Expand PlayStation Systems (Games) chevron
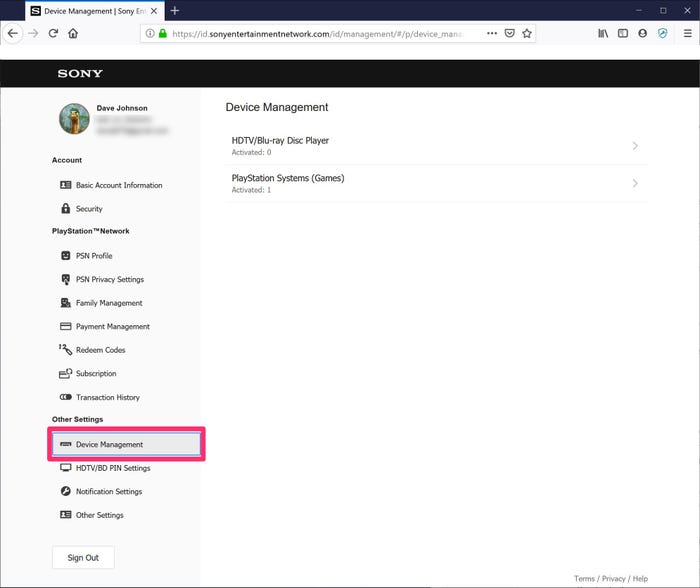This screenshot has width=700, height=588. [x=635, y=183]
